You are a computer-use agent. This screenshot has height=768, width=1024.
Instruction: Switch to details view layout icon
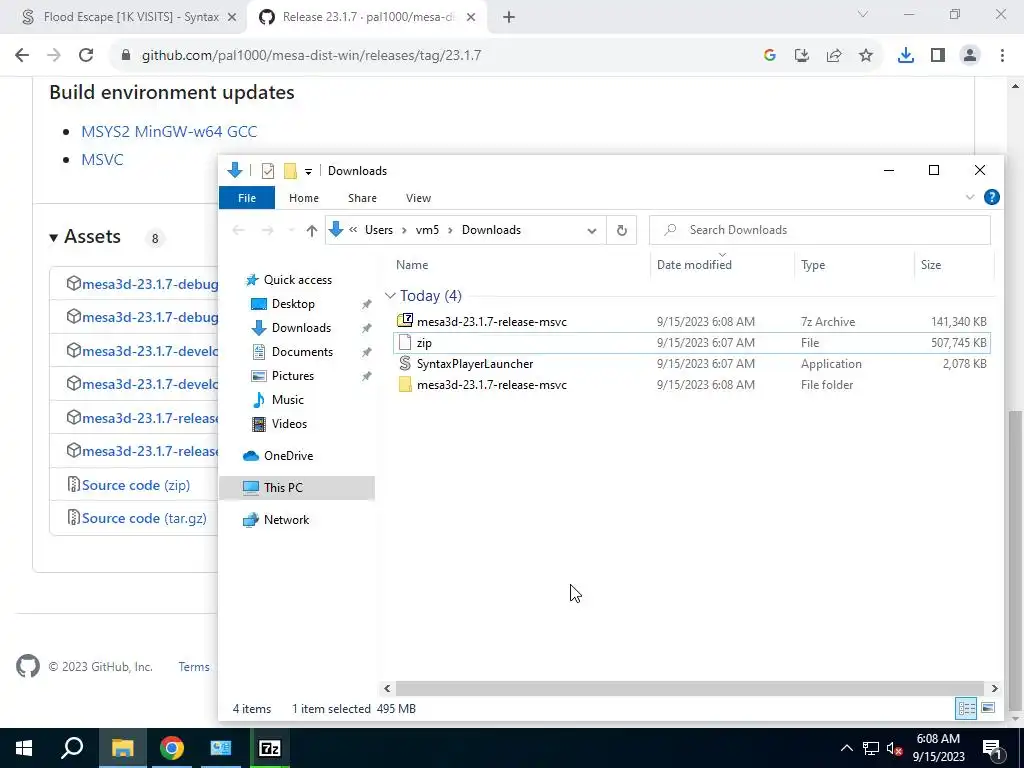click(966, 708)
